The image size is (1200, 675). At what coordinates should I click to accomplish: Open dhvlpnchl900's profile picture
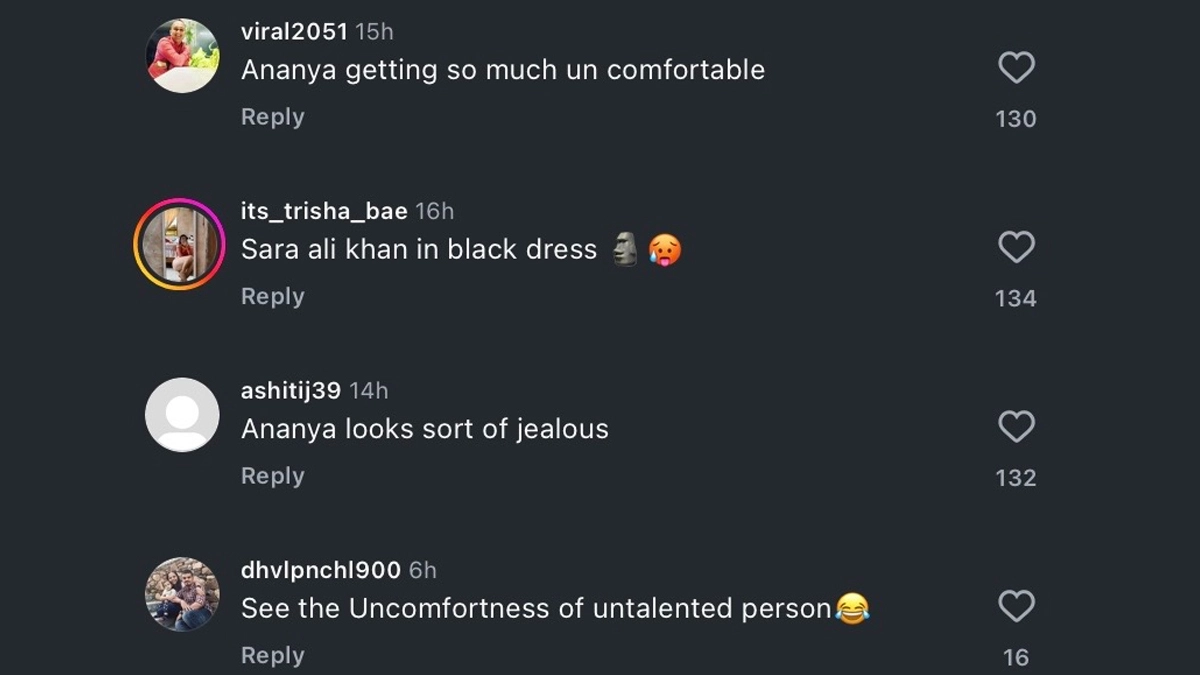[x=182, y=594]
